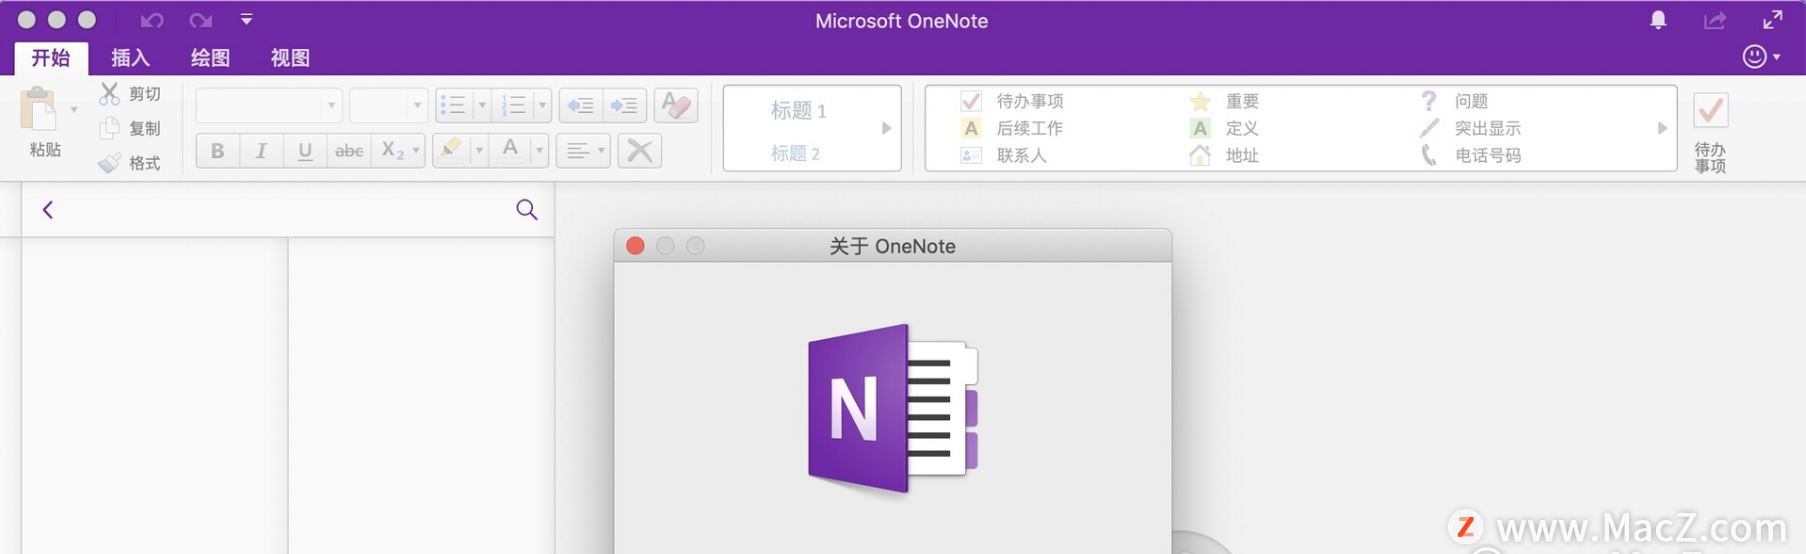Apply the 定义 tag
This screenshot has width=1806, height=554.
[1224, 128]
